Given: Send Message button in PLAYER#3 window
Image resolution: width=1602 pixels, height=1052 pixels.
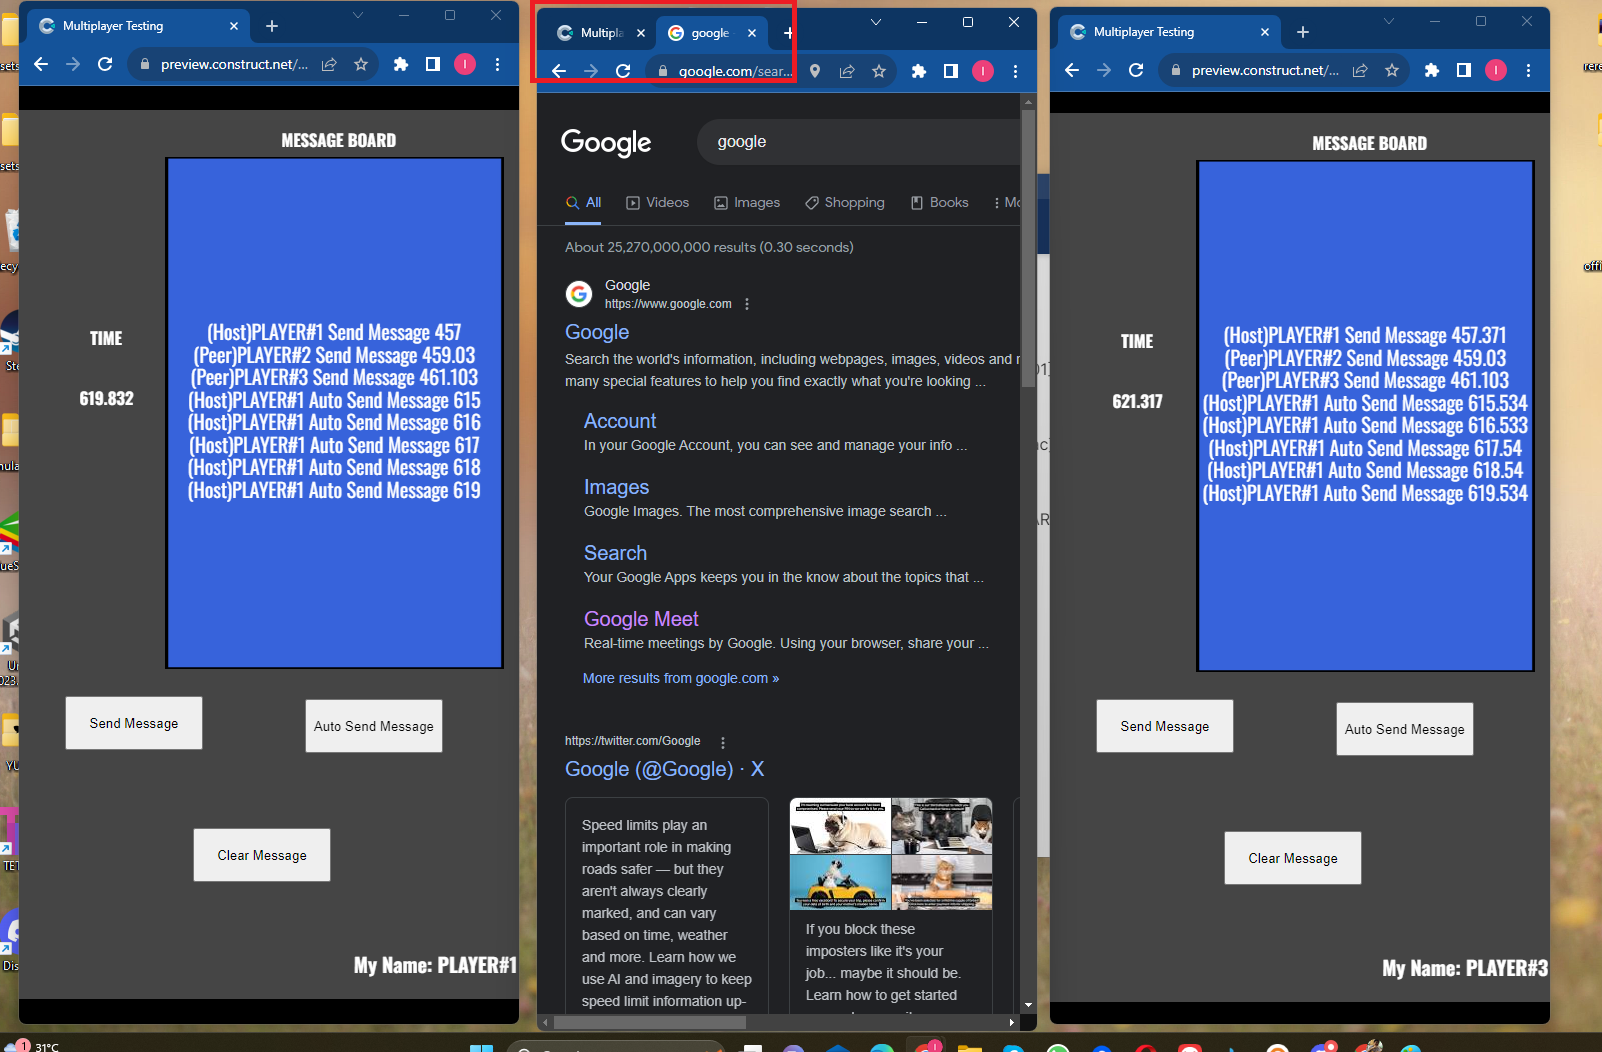Looking at the screenshot, I should tap(1165, 726).
